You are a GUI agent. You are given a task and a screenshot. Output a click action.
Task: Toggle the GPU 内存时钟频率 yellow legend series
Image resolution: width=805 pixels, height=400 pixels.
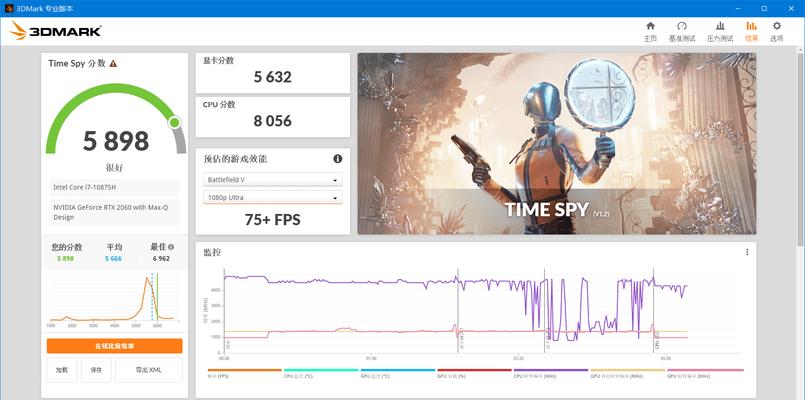pyautogui.click(x=628, y=373)
